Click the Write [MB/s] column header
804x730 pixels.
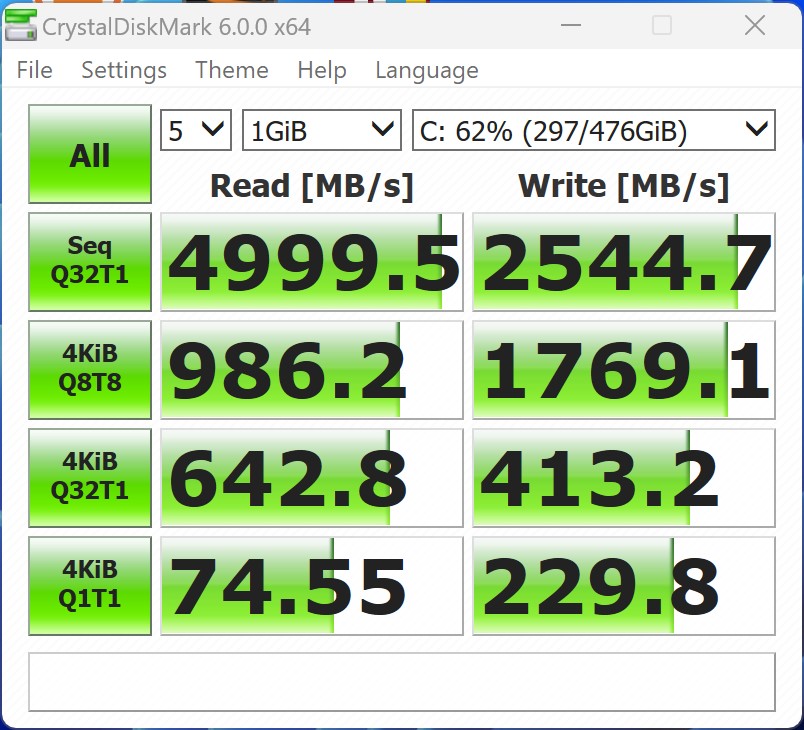click(x=624, y=186)
